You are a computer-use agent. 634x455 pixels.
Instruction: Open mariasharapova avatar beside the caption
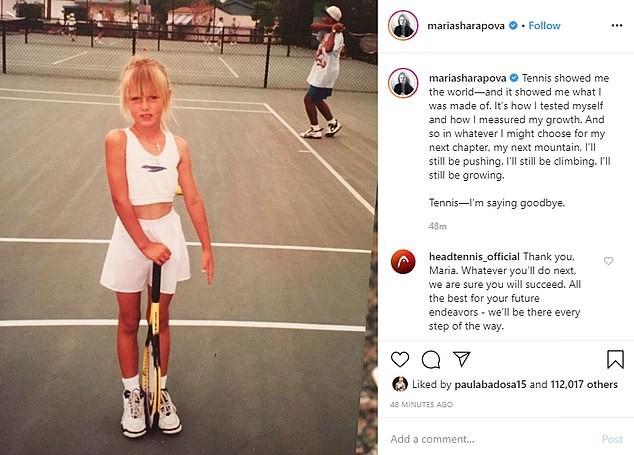(x=403, y=83)
